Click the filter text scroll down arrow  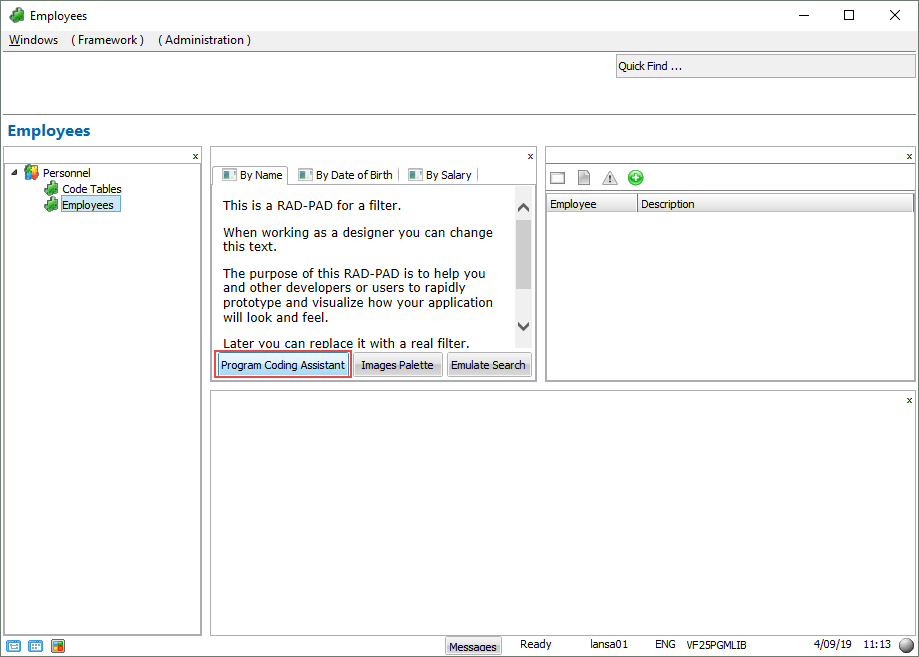coord(523,326)
